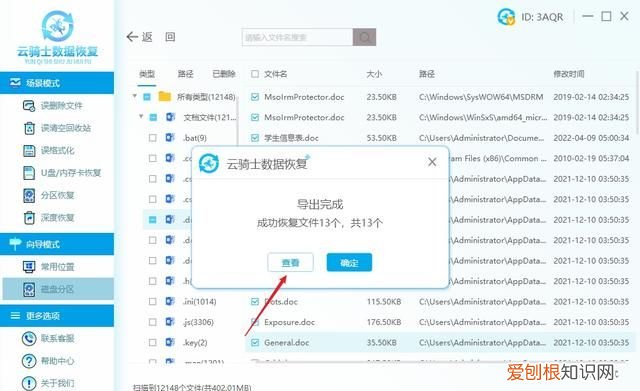Click the .key(2) file type icon

170,342
